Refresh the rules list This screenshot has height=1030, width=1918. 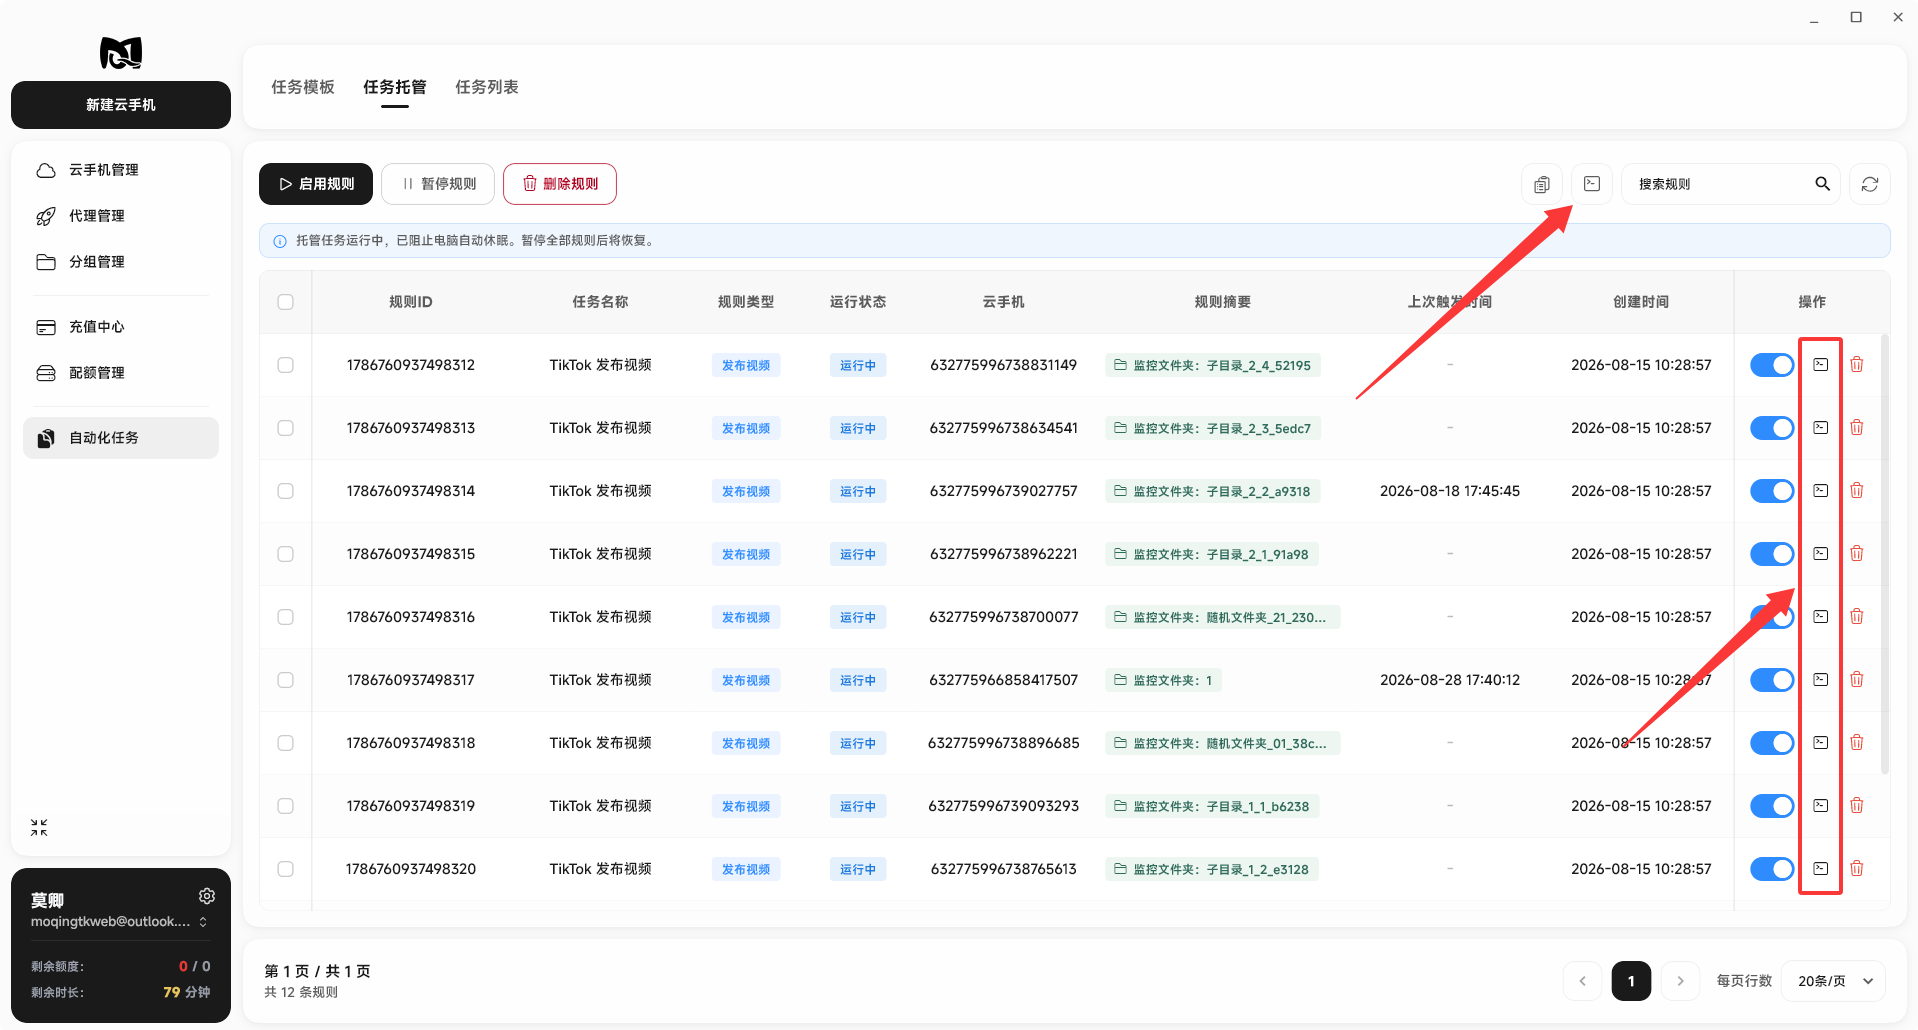pyautogui.click(x=1870, y=184)
